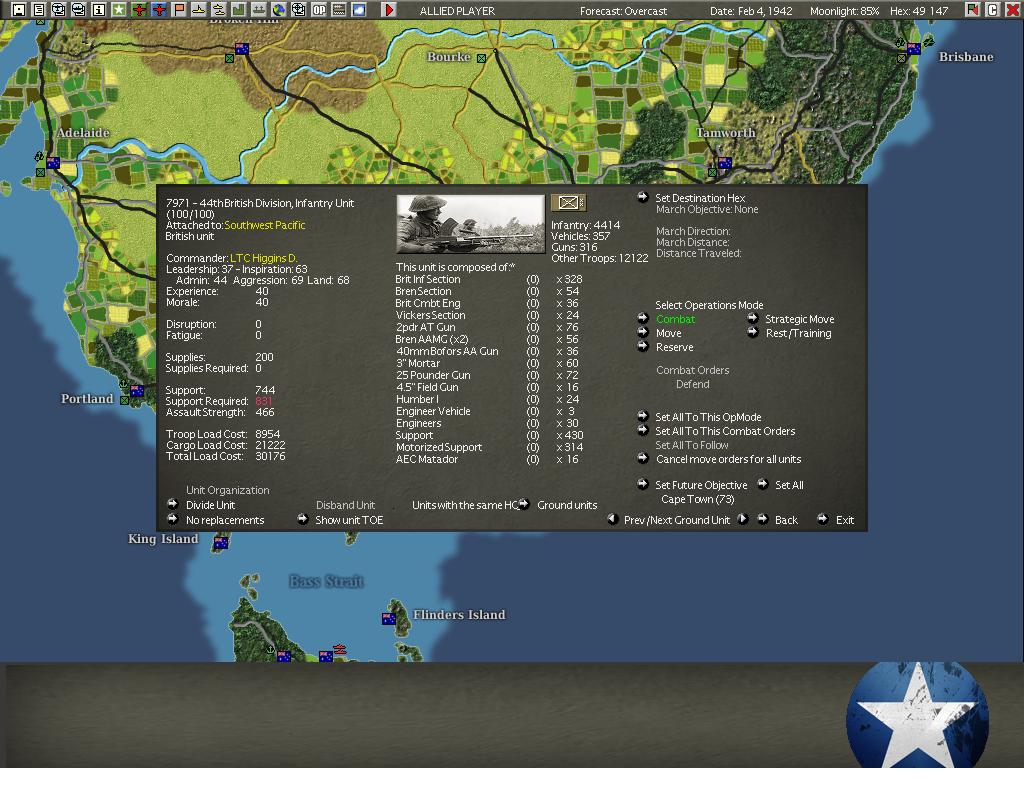The image size is (1024, 786).
Task: Select Rest/Training operations mode
Action: 798,333
